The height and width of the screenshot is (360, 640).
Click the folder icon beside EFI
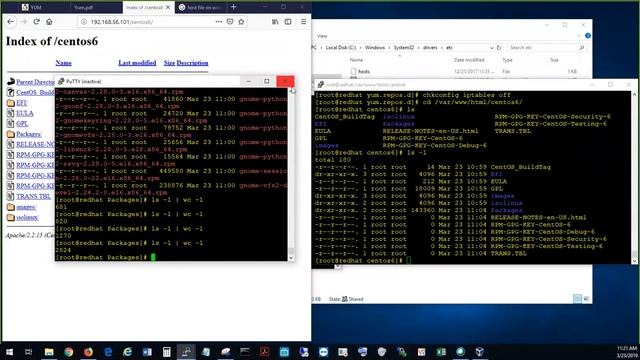point(11,103)
